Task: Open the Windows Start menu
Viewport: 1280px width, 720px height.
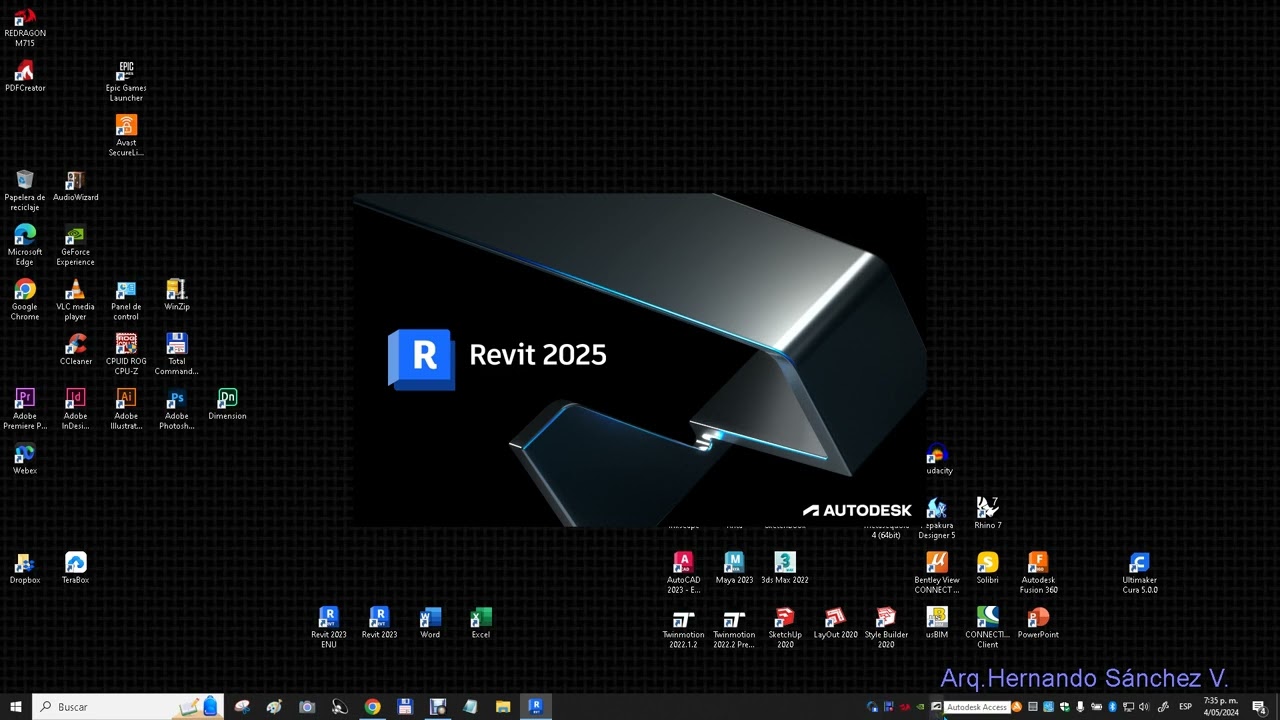Action: (x=16, y=707)
